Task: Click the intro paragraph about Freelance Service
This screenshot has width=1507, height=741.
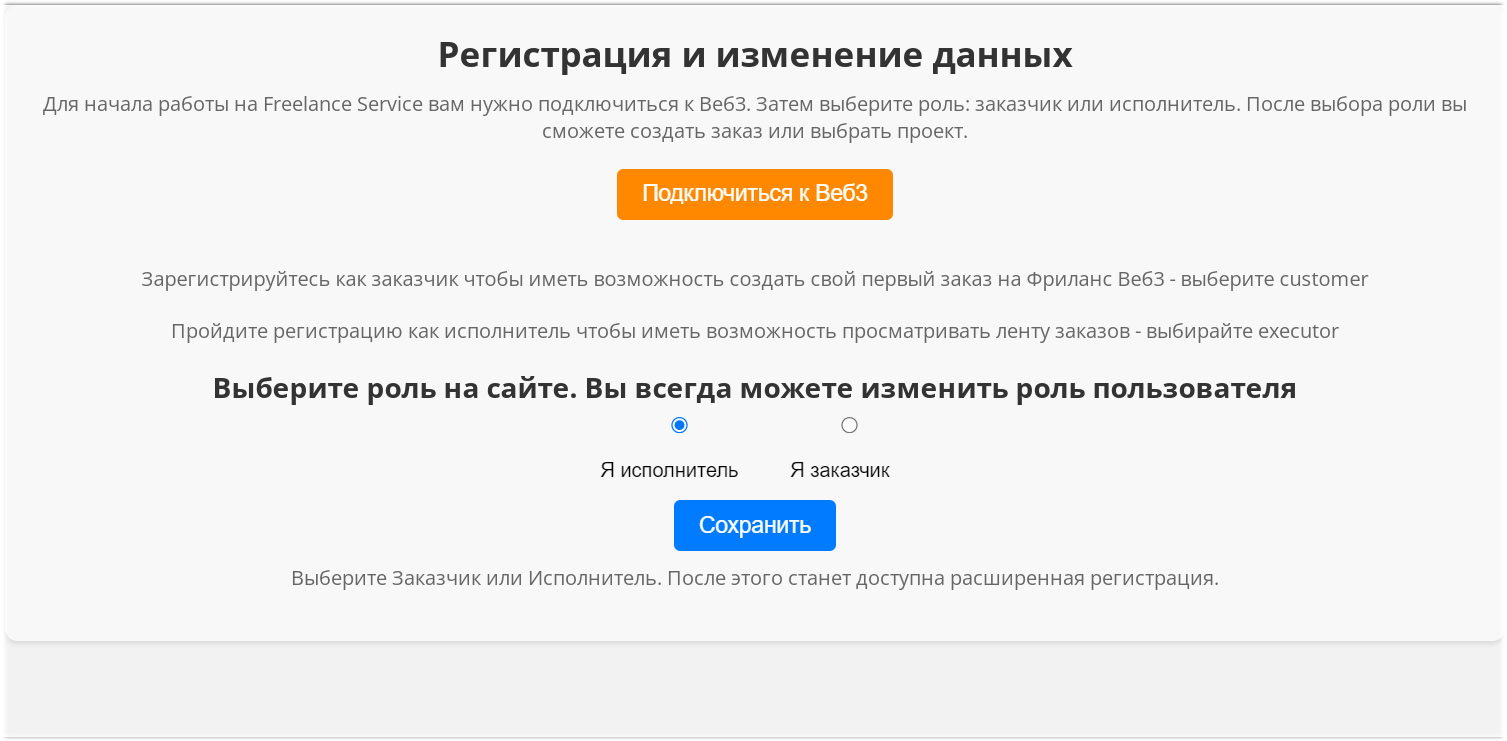Action: point(754,115)
